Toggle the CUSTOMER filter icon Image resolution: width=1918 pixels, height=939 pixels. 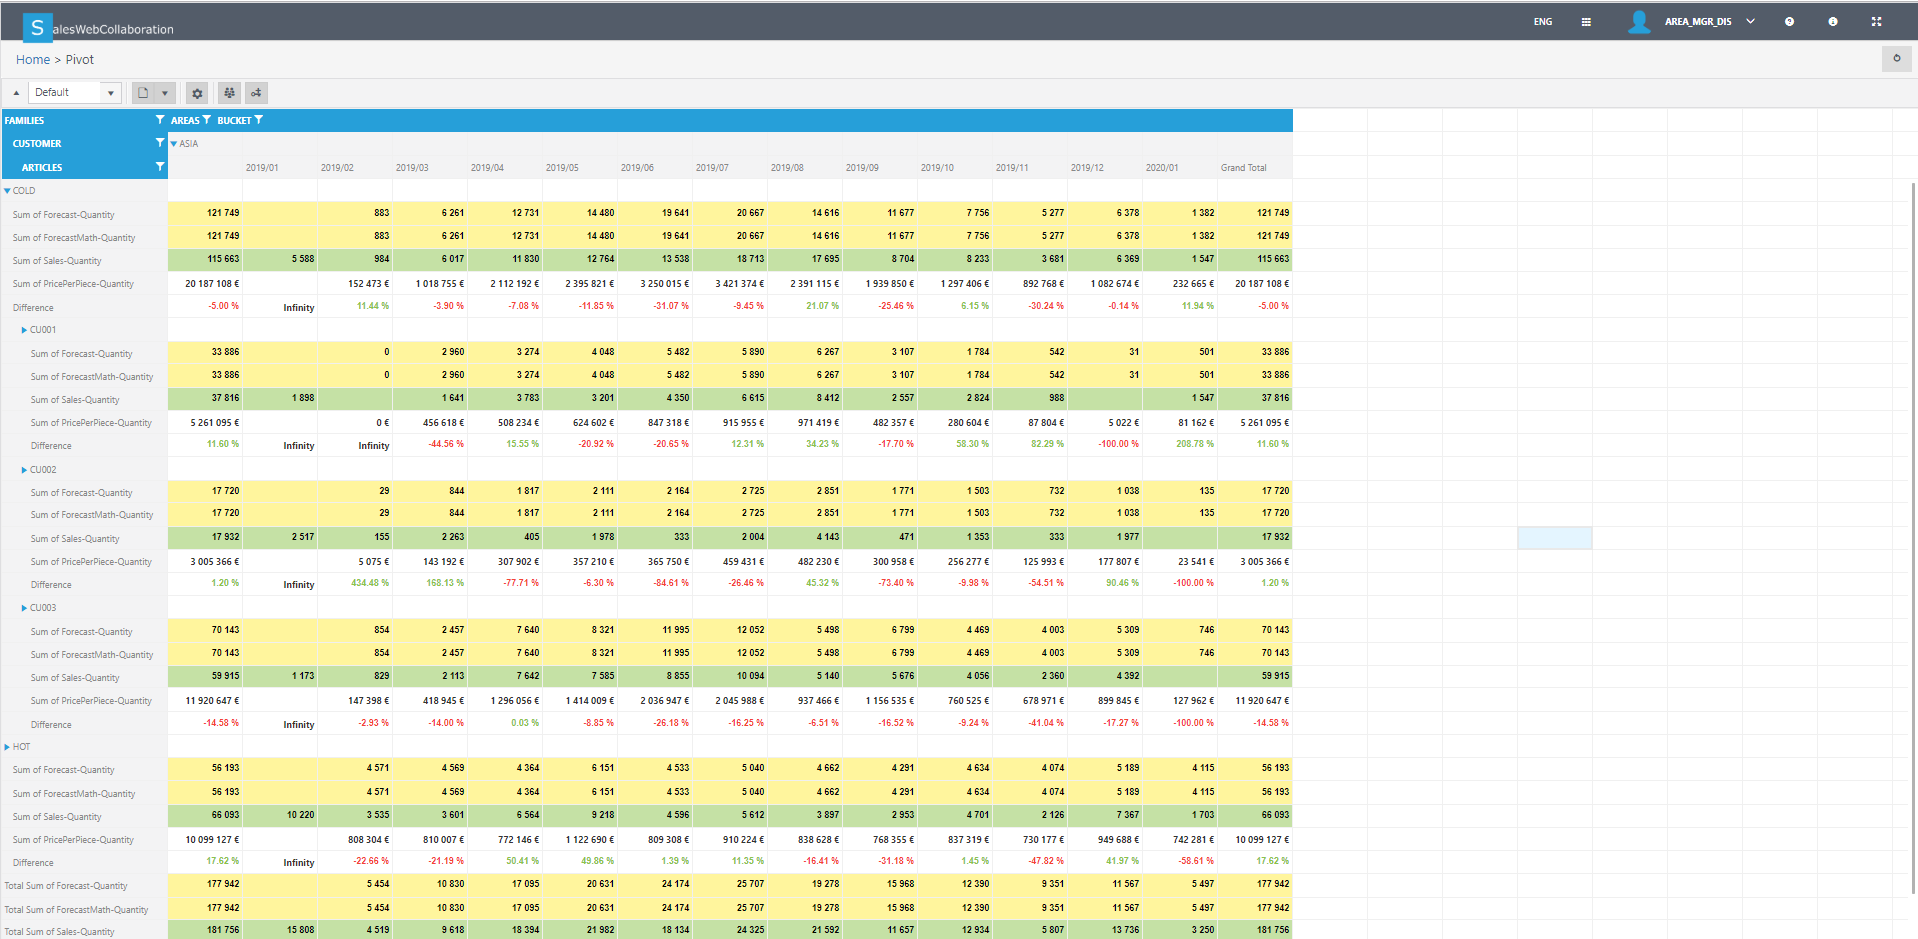click(x=160, y=143)
